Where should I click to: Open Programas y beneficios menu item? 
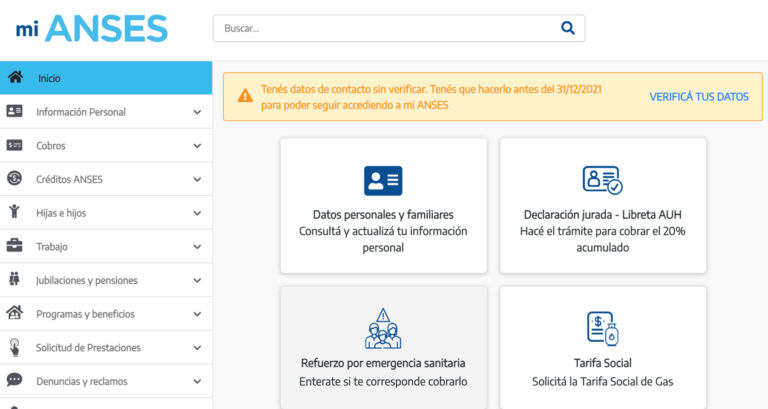pos(106,314)
